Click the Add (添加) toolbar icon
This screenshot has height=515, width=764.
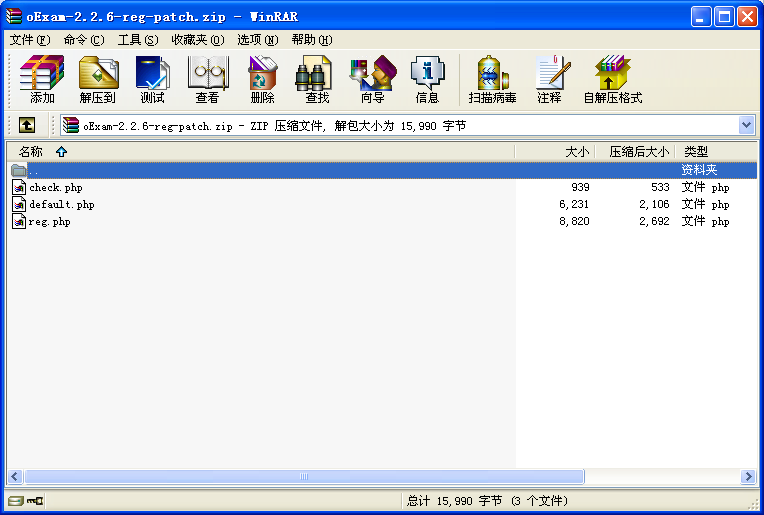tap(42, 79)
